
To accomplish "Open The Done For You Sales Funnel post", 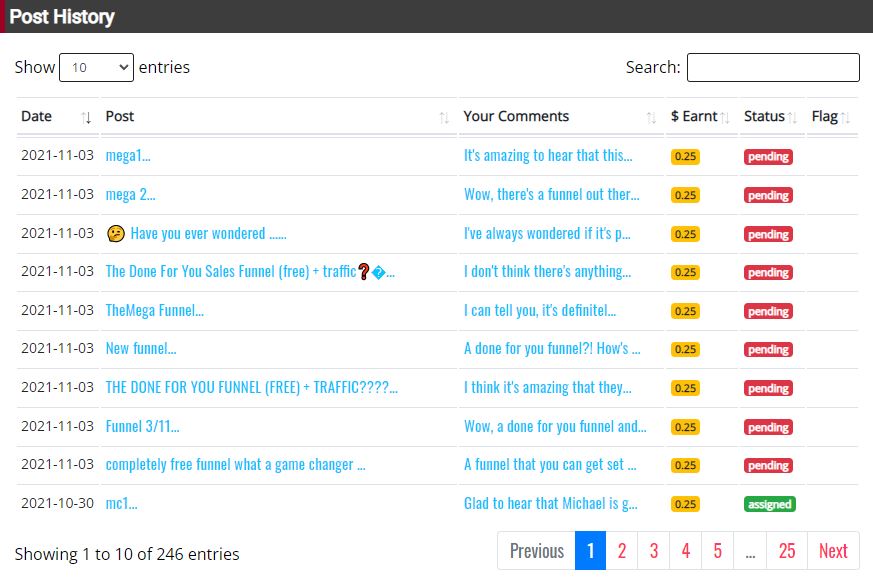I will pos(250,271).
